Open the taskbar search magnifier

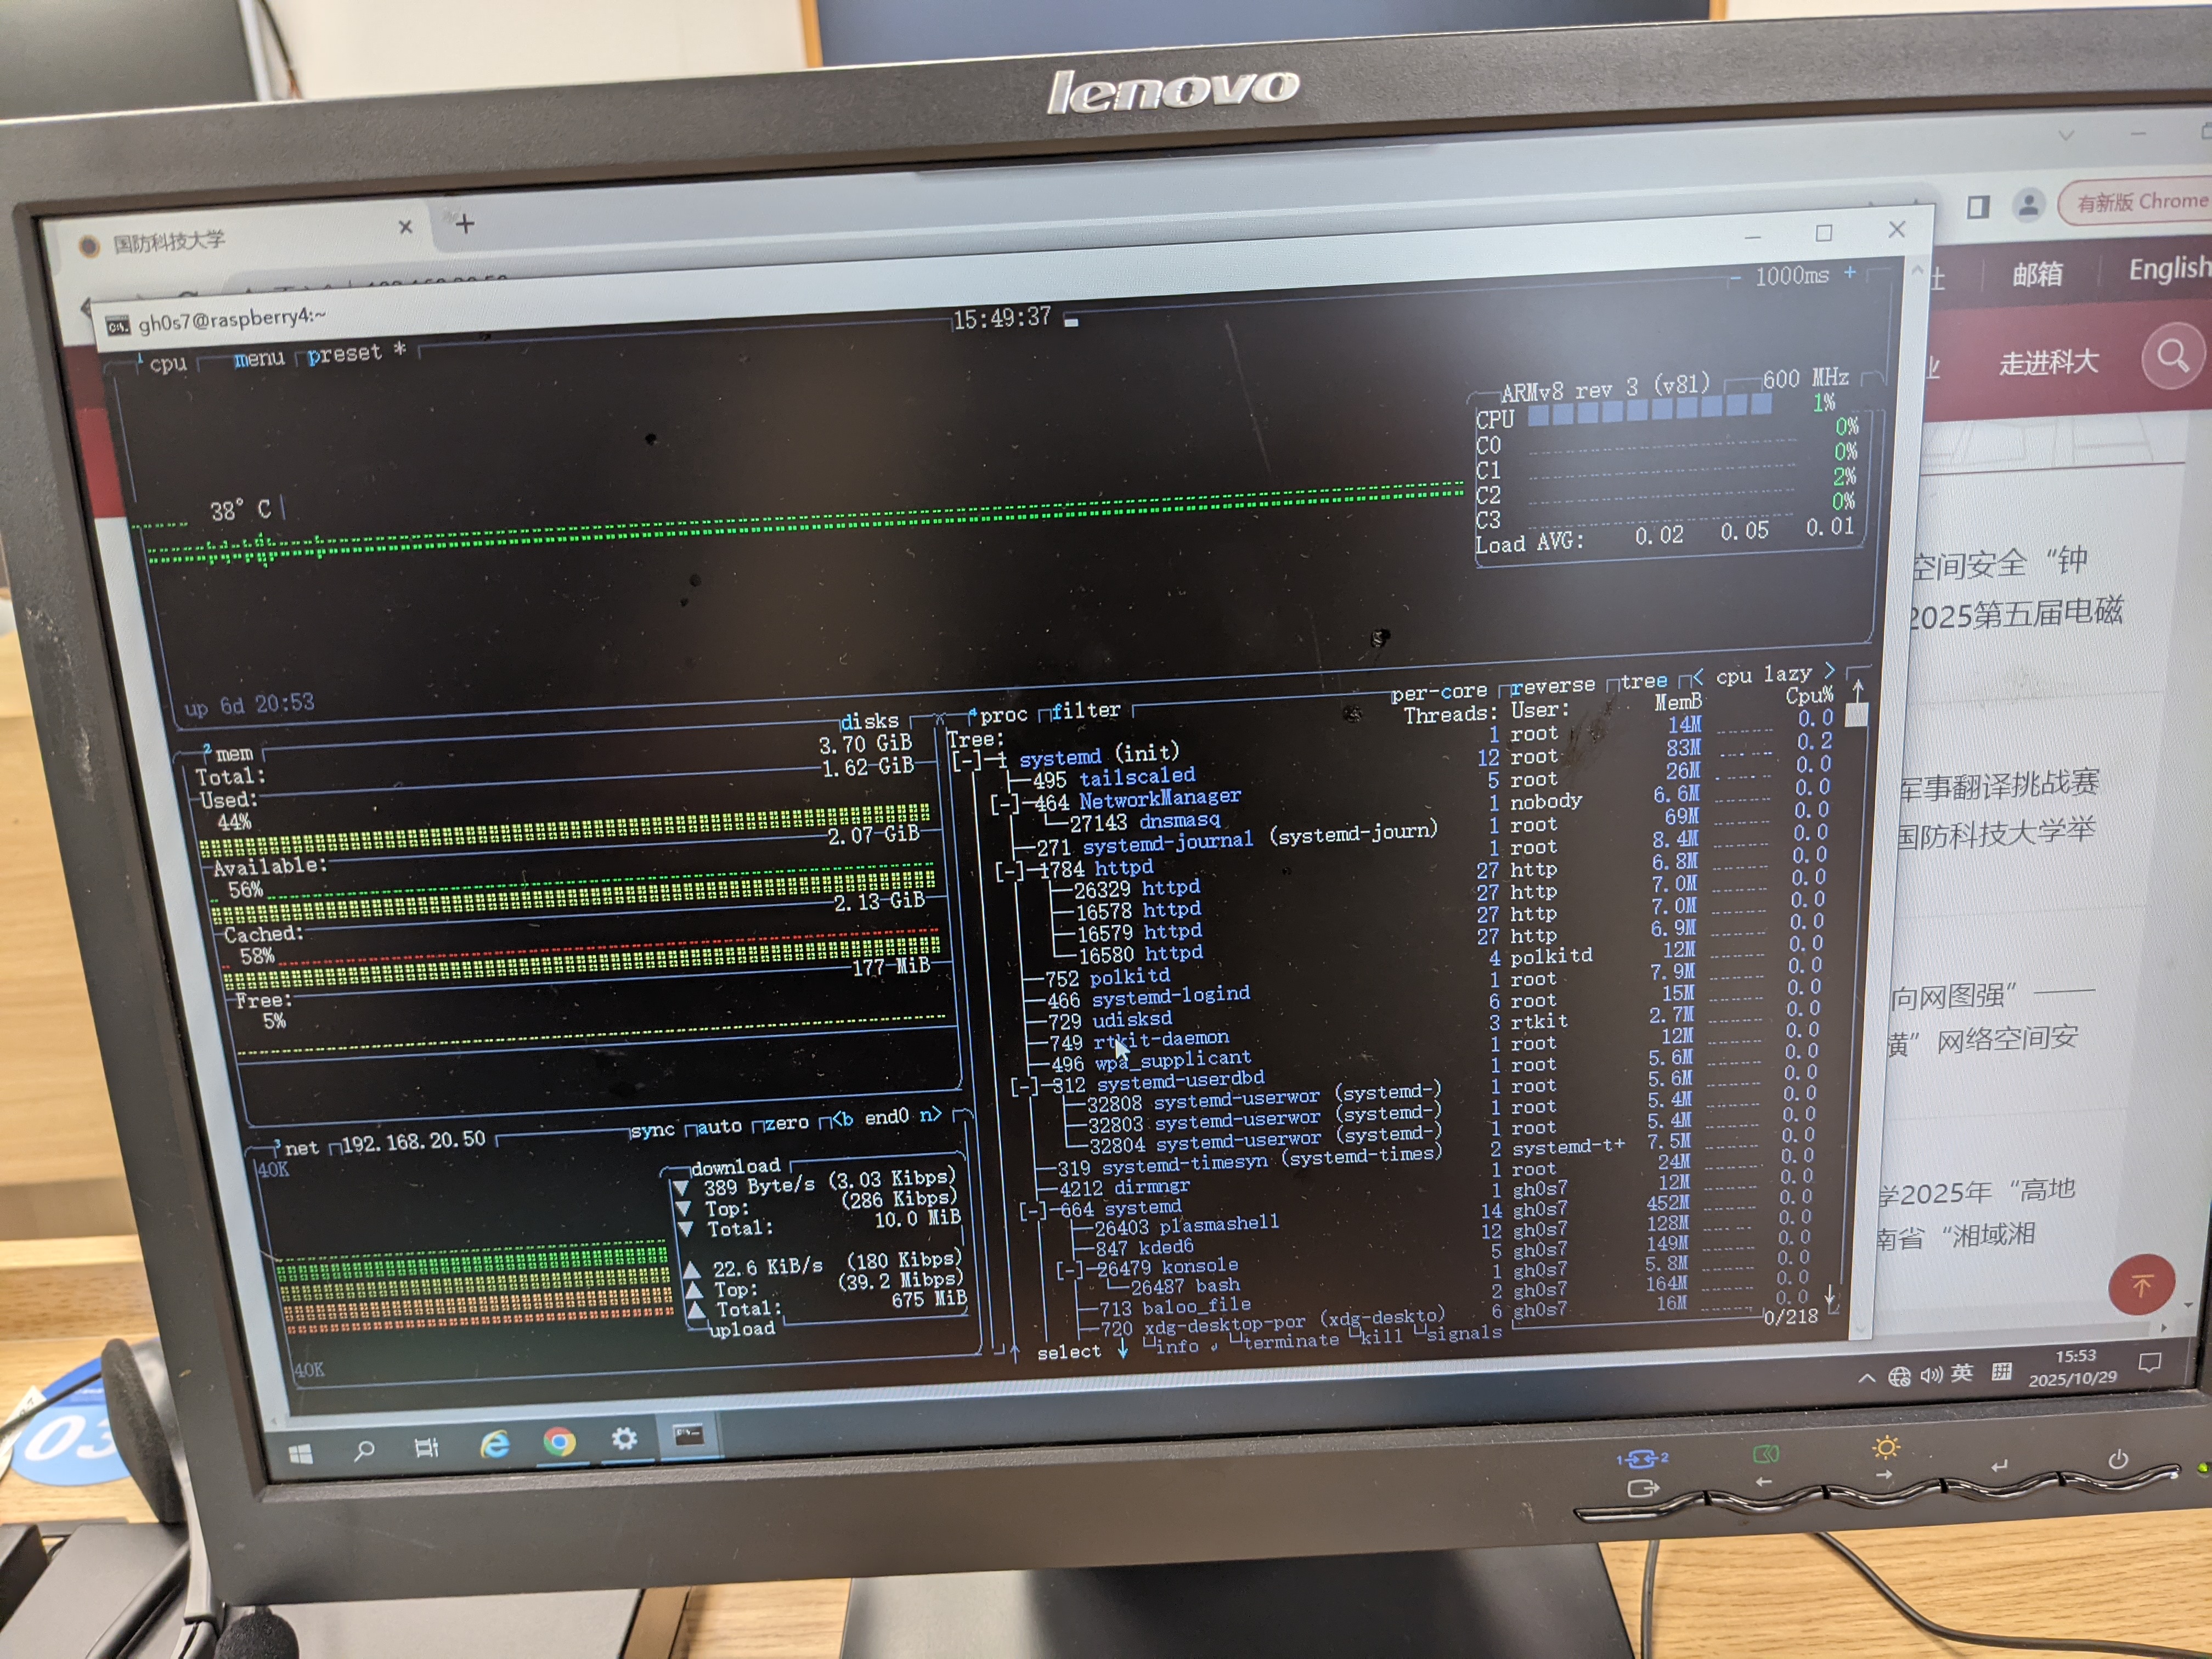click(364, 1450)
